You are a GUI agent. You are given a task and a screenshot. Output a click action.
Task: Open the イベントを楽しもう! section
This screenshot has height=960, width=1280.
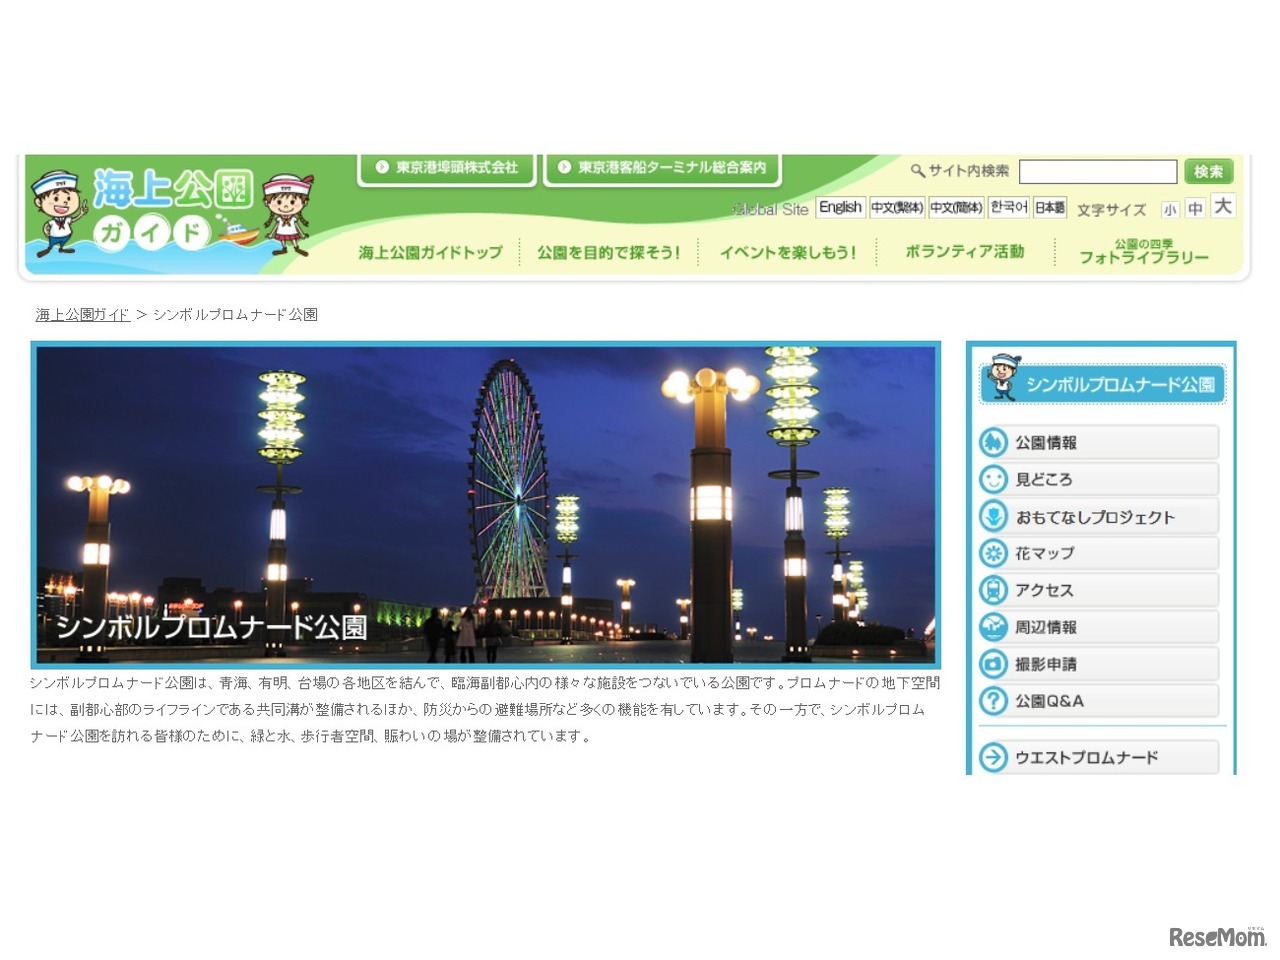point(788,252)
